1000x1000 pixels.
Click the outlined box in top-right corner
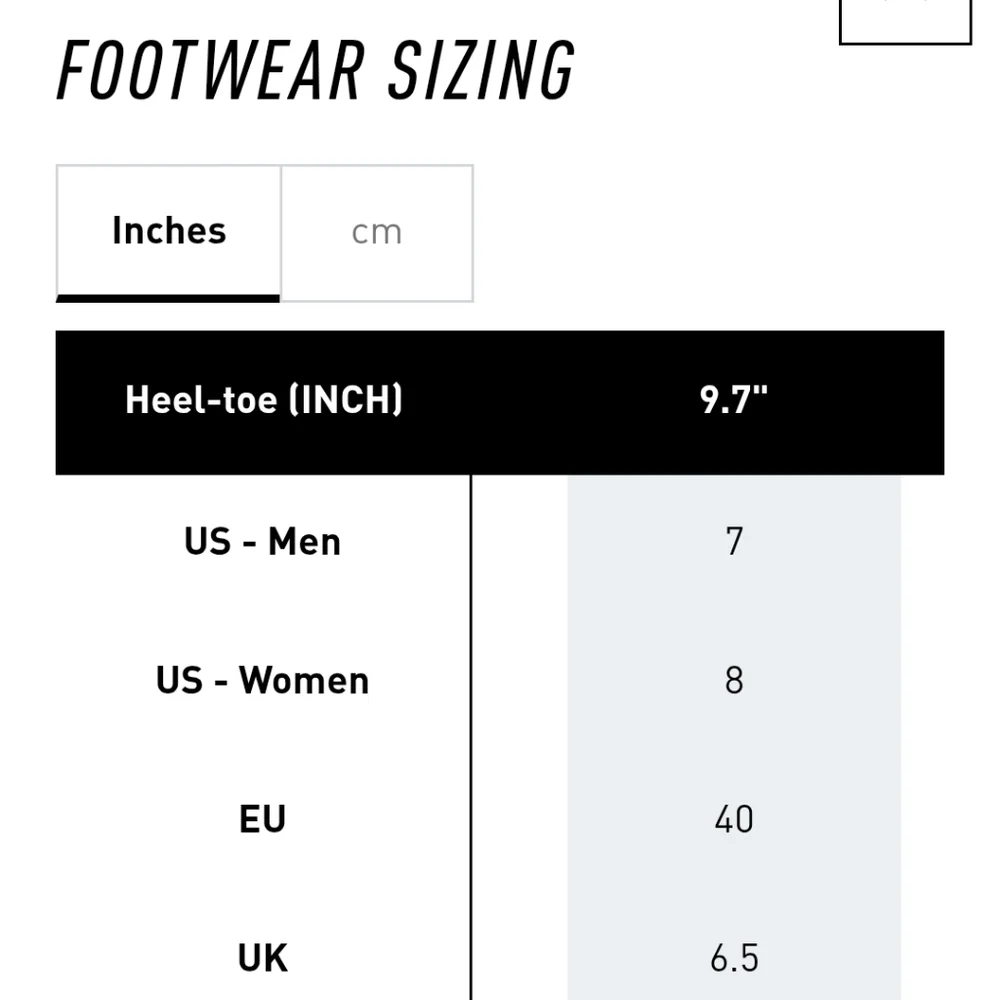904,22
